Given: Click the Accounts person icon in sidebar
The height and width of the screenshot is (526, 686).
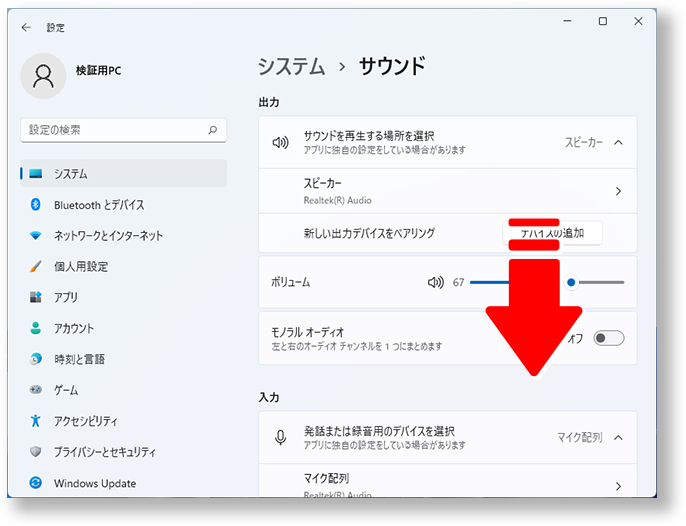Looking at the screenshot, I should (x=35, y=328).
